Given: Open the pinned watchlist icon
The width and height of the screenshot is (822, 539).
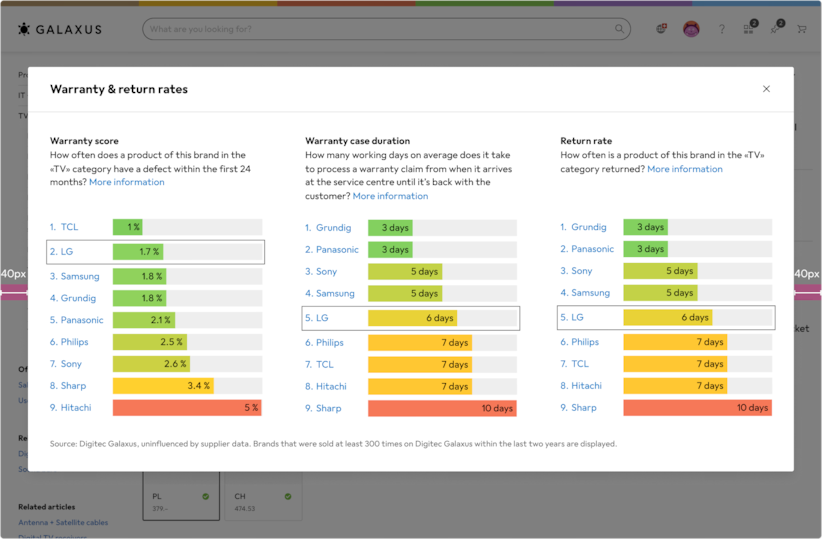Looking at the screenshot, I should (x=775, y=29).
